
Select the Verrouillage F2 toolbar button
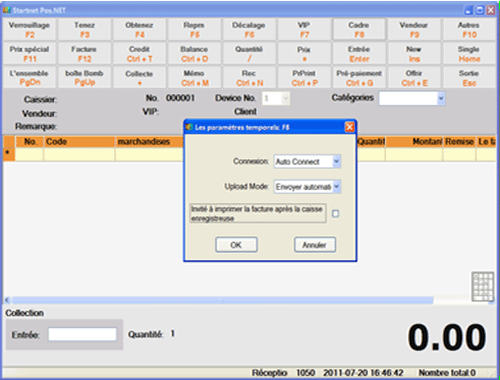29,30
